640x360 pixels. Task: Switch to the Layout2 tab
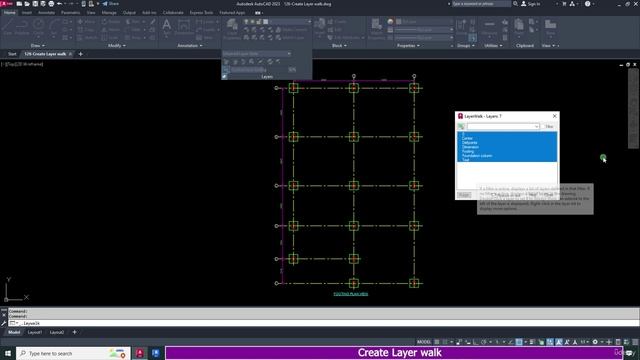point(57,332)
